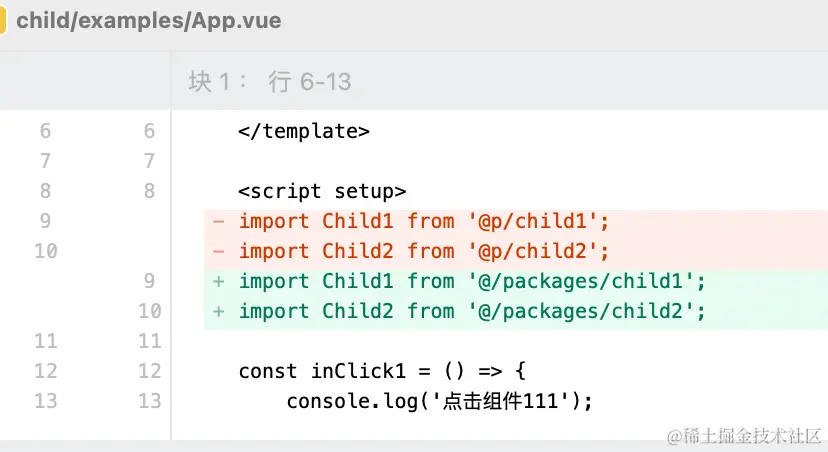This screenshot has width=828, height=452.
Task: Click new line number 9 in right gutter
Action: (x=149, y=281)
